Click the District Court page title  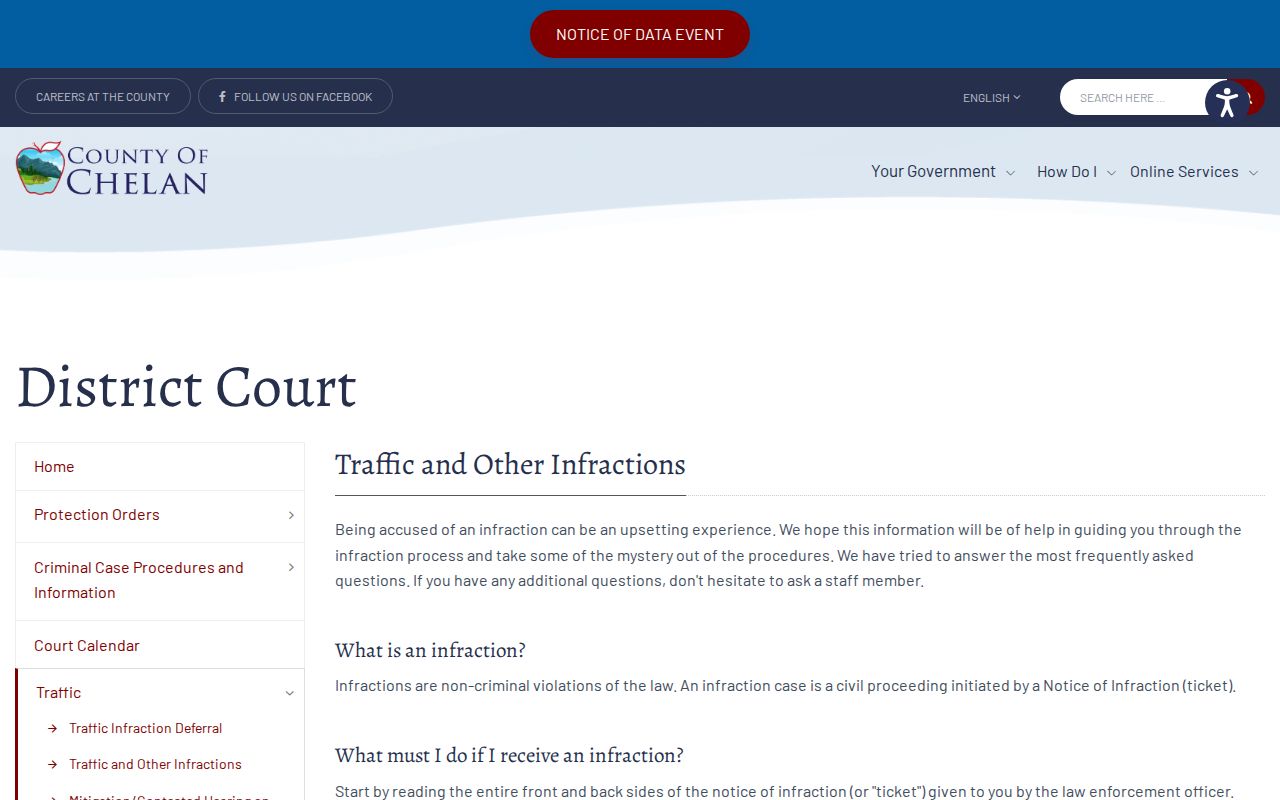(187, 387)
